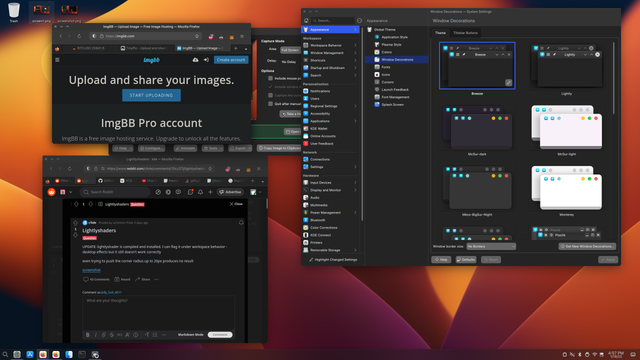
Task: Switch to Markdown Mode in comment editor
Action: click(x=191, y=335)
